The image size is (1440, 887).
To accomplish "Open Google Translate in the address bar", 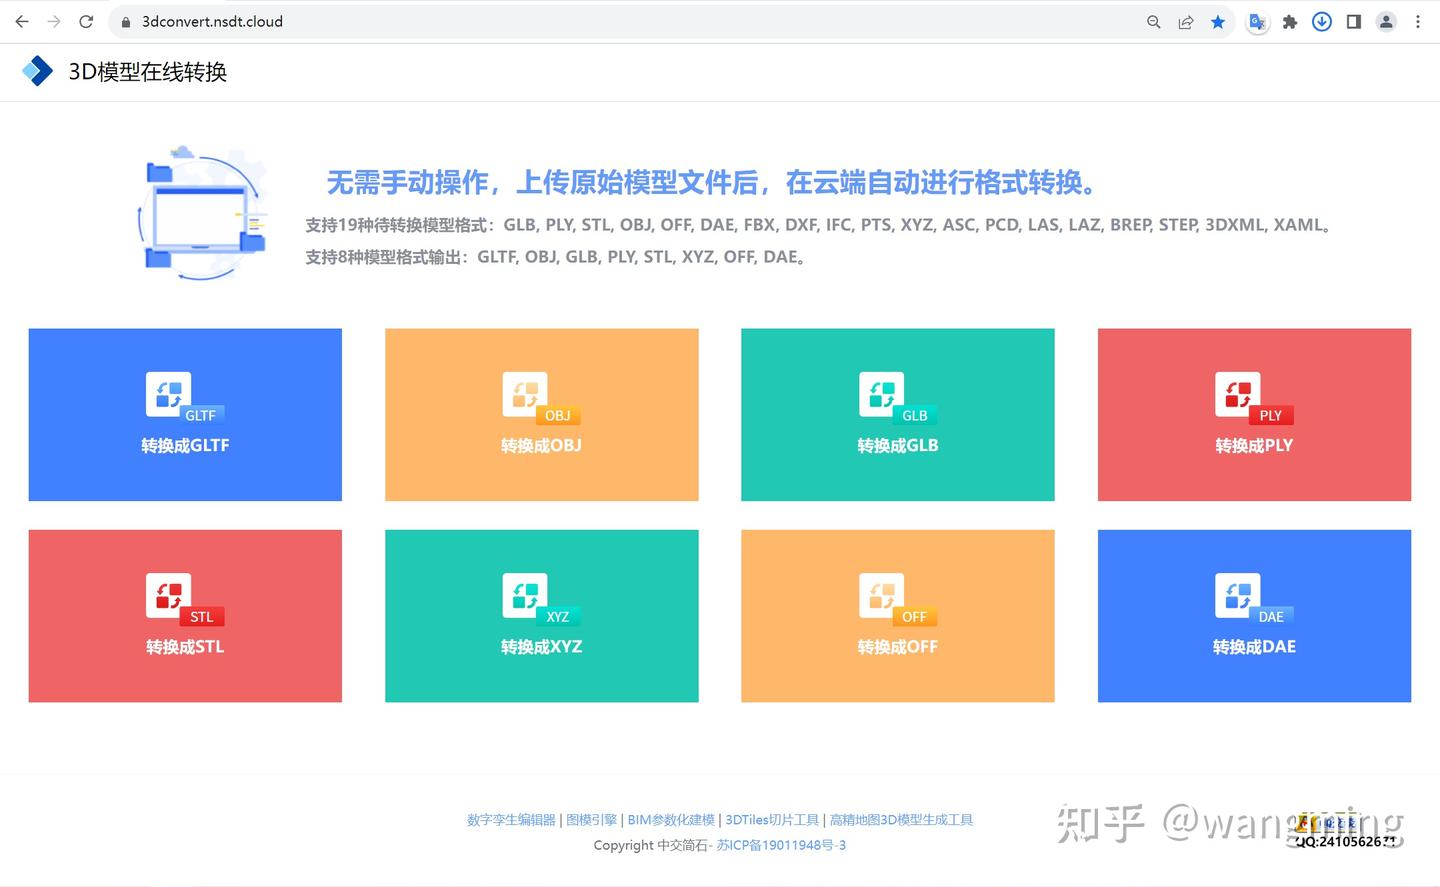I will point(1256,21).
